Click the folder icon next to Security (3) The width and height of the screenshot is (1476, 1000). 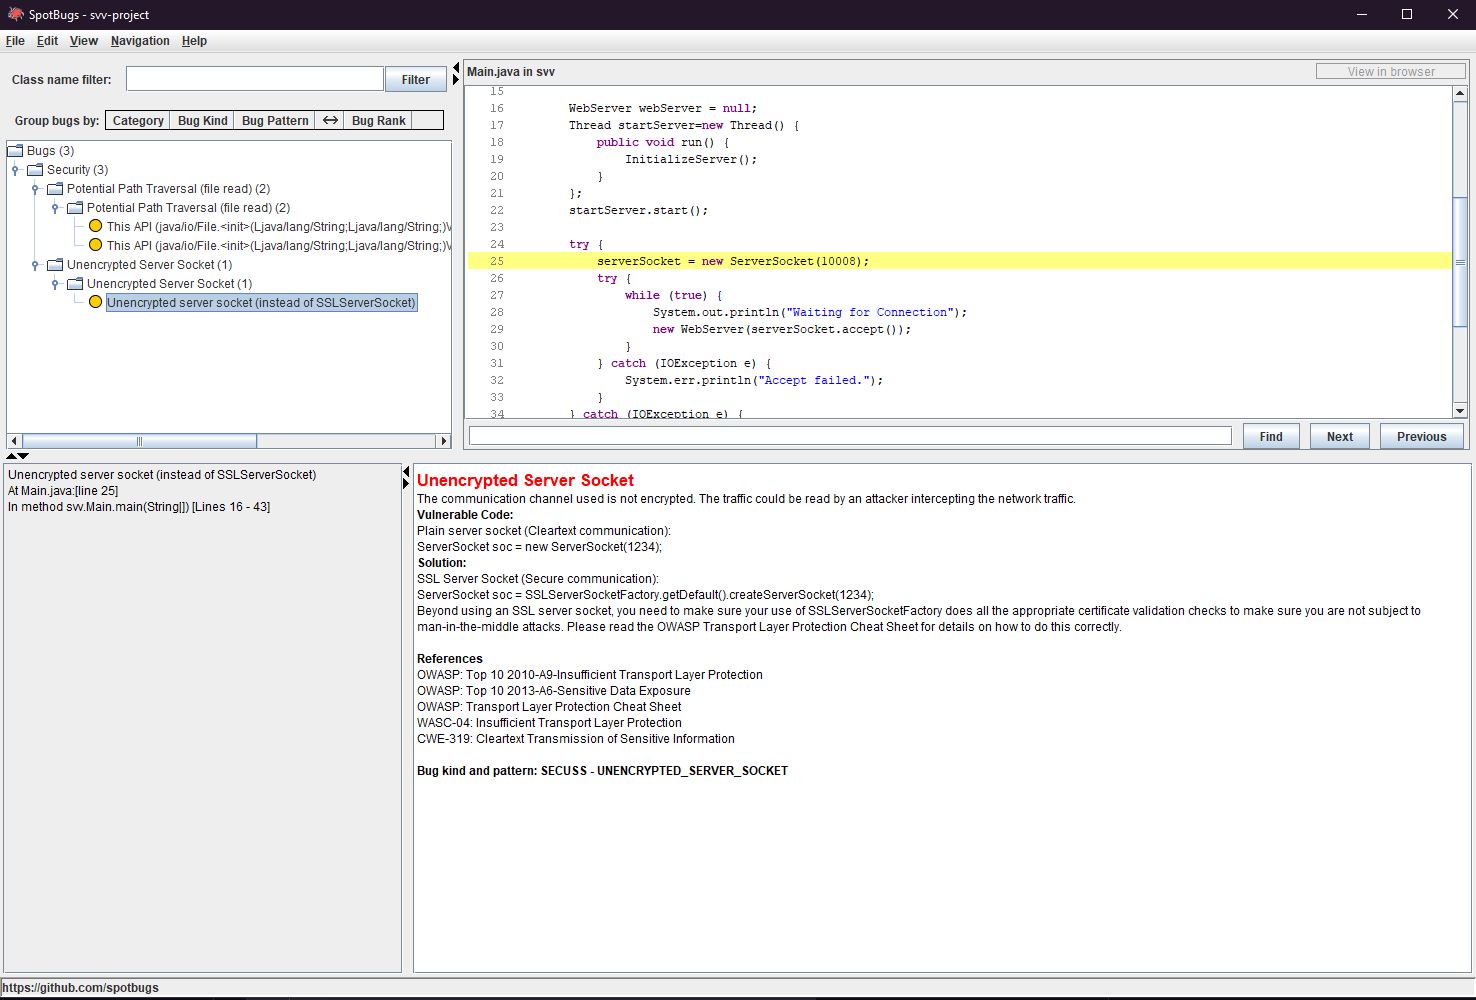tap(36, 169)
